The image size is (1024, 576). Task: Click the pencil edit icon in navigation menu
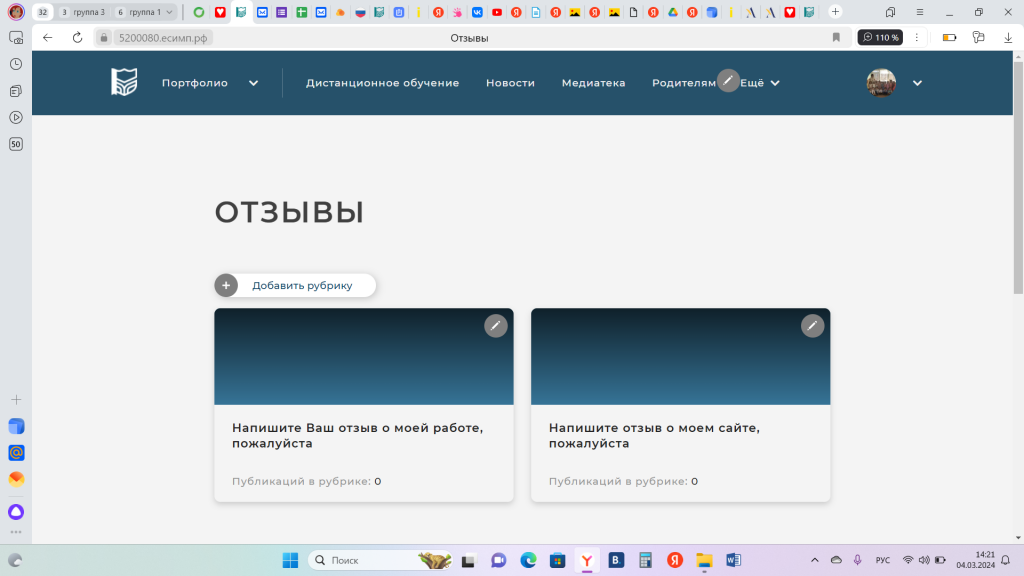(729, 81)
